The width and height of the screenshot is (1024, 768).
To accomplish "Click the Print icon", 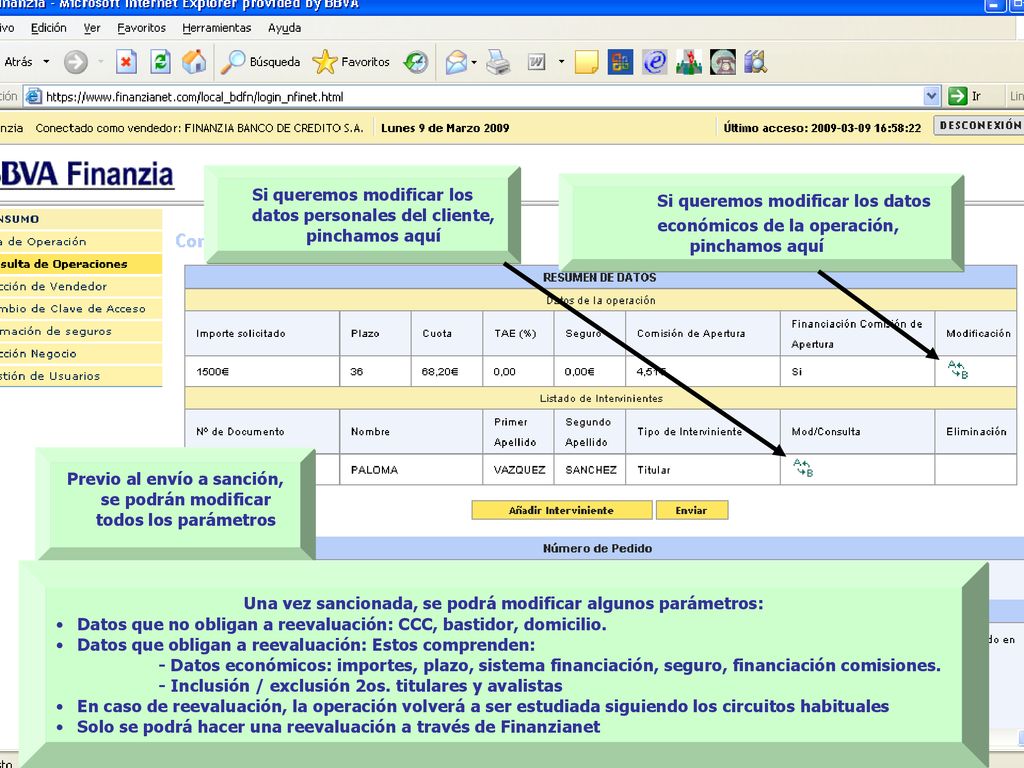I will coord(498,62).
